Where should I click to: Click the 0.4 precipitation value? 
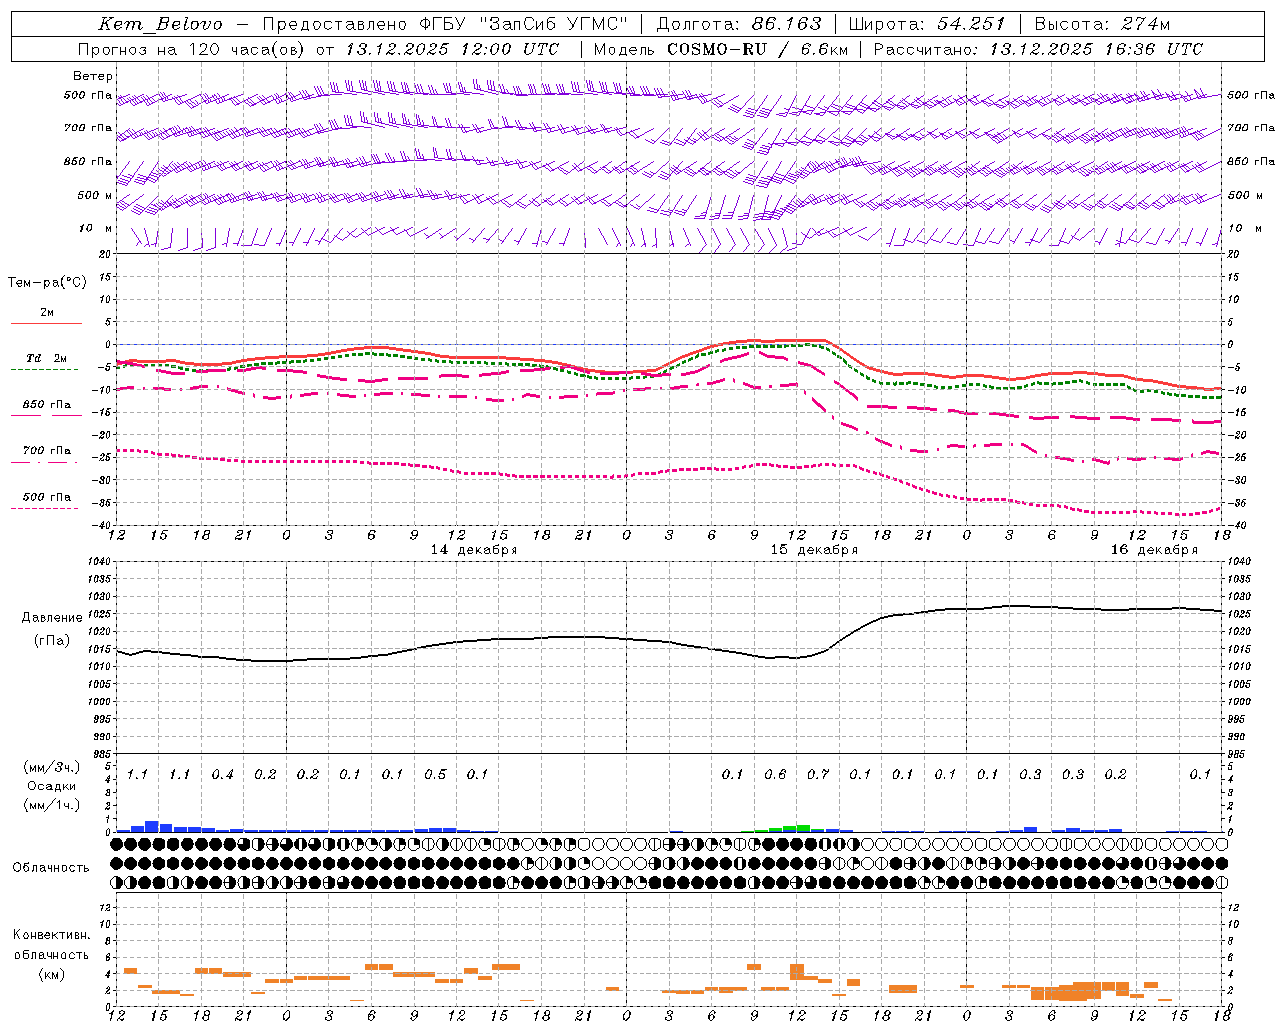pos(222,775)
